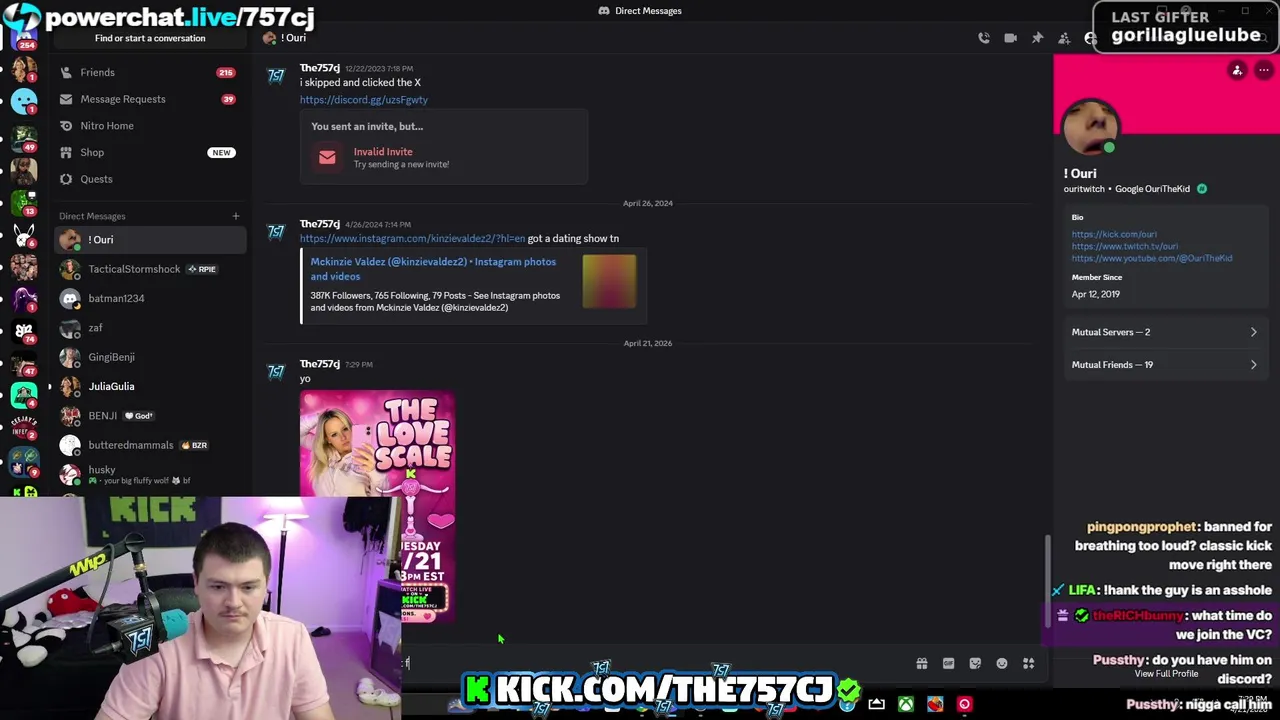Create a new direct message with plus icon

click(x=236, y=216)
